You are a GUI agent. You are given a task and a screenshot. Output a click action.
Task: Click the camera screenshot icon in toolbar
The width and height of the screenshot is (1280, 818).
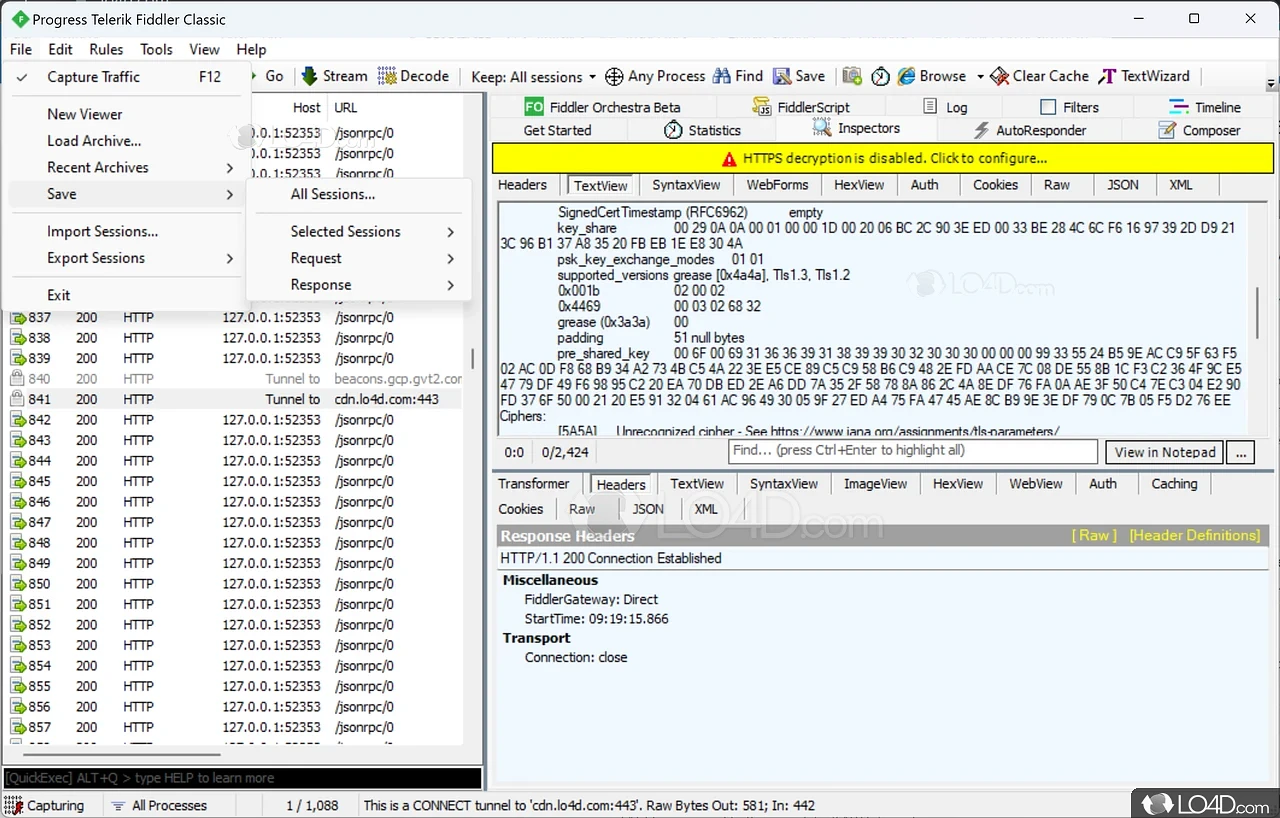[x=852, y=76]
